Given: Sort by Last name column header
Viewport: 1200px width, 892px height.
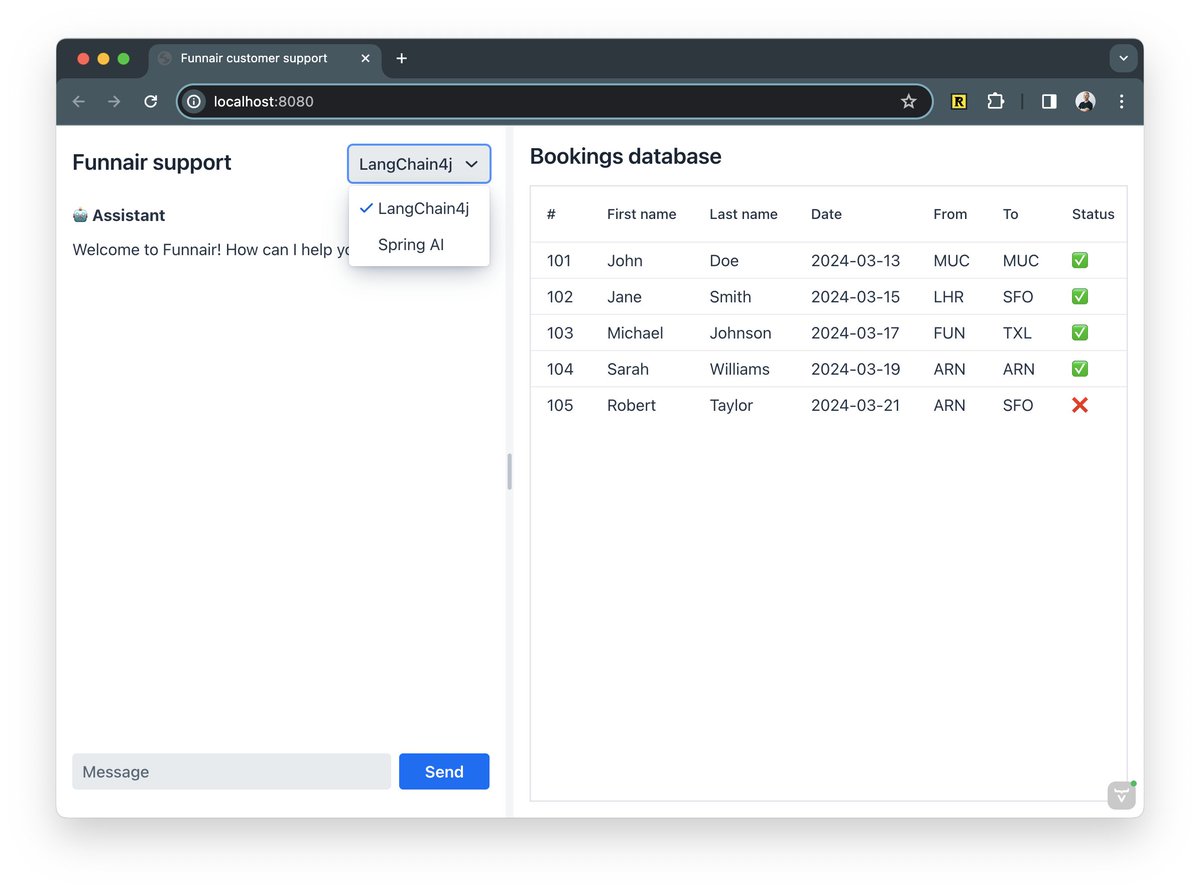Looking at the screenshot, I should (x=743, y=214).
